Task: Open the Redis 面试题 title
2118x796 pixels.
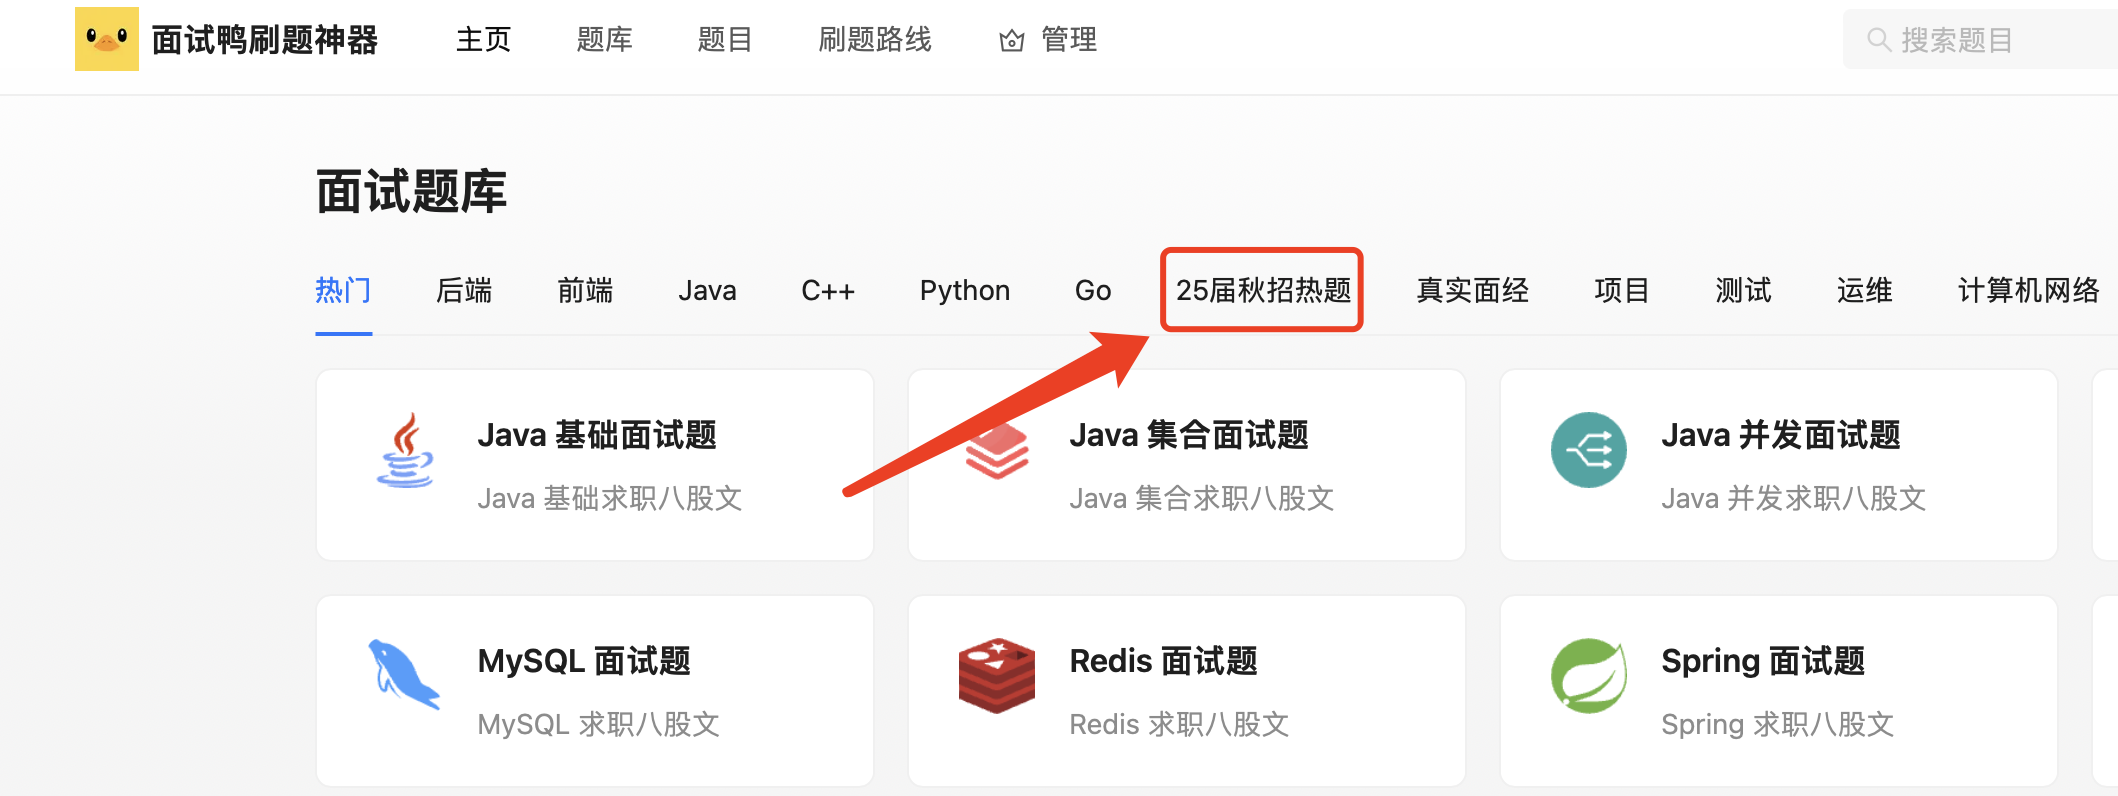Action: [1163, 661]
